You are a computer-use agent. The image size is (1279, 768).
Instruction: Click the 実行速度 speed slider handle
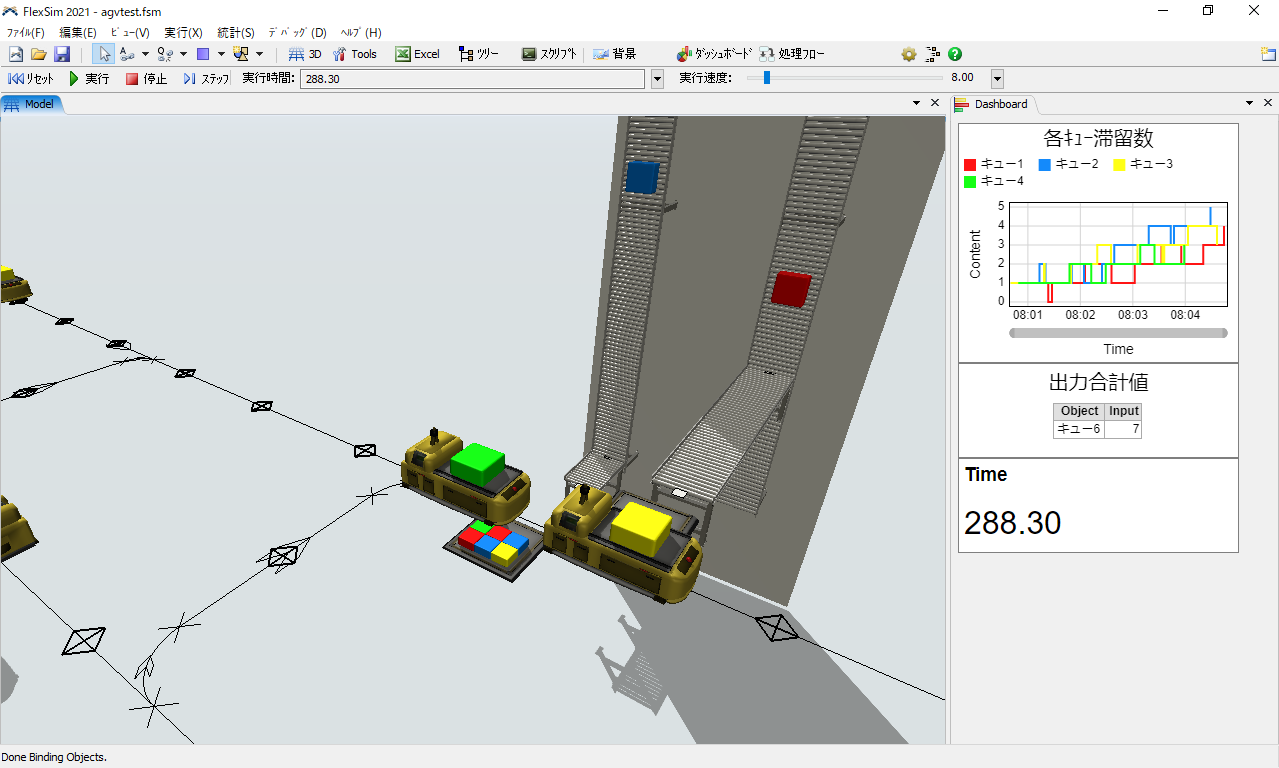point(766,78)
